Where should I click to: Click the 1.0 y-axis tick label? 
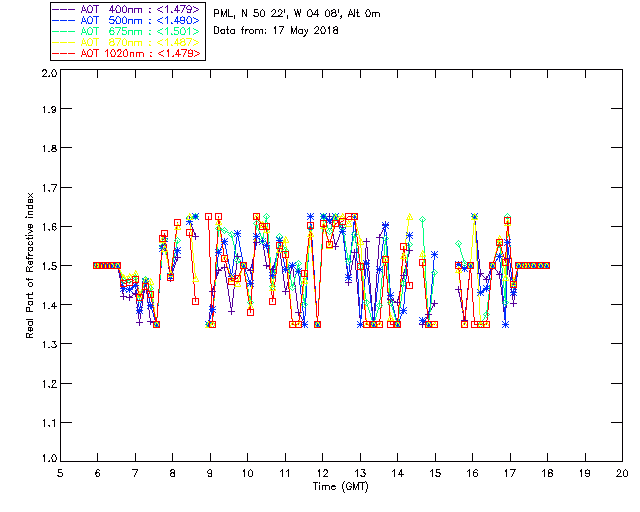click(49, 458)
